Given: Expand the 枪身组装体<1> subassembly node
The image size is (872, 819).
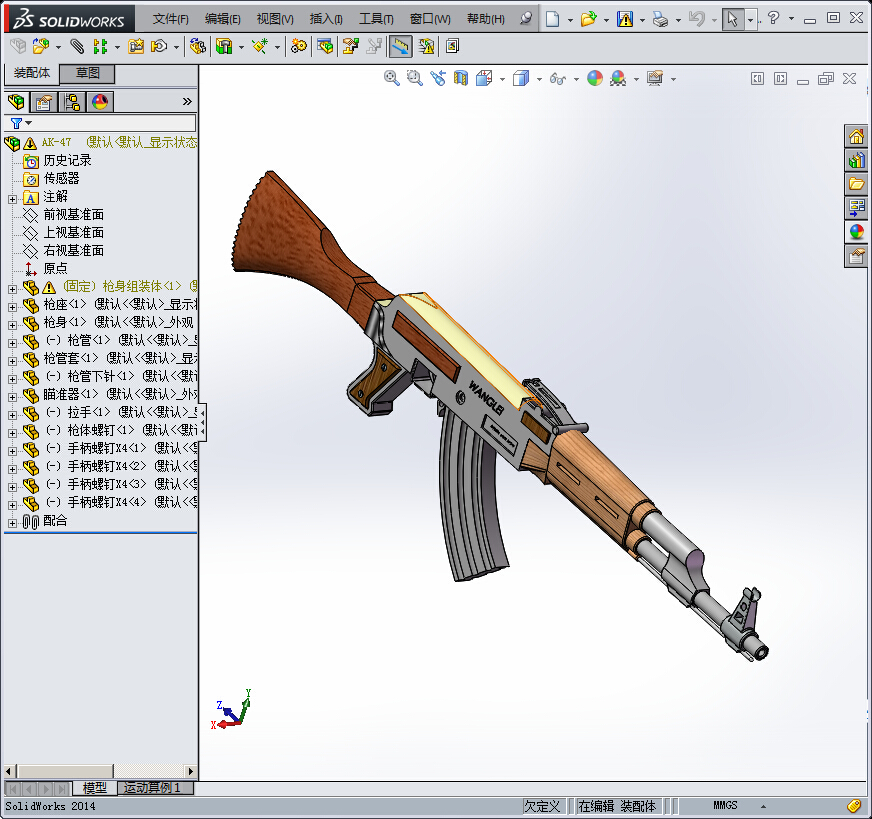Looking at the screenshot, I should pos(12,289).
